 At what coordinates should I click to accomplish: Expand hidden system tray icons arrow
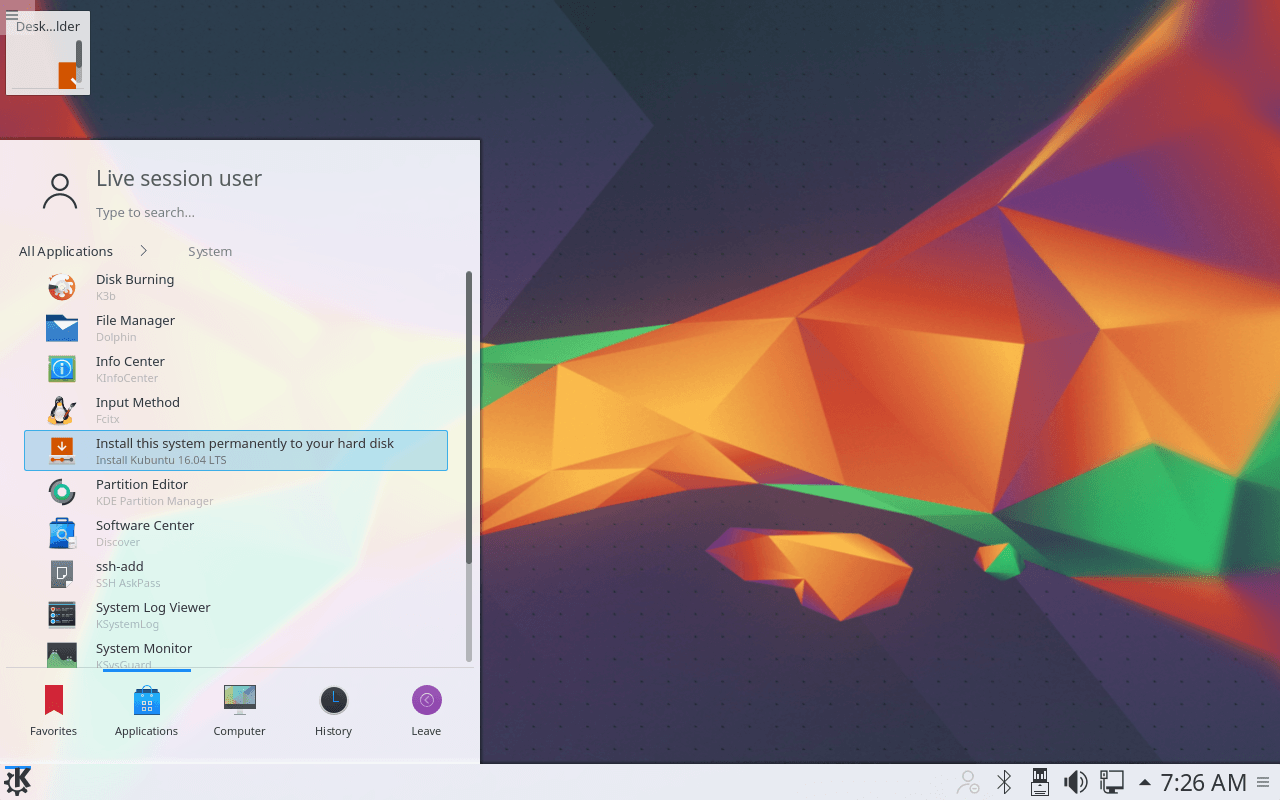coord(1144,782)
